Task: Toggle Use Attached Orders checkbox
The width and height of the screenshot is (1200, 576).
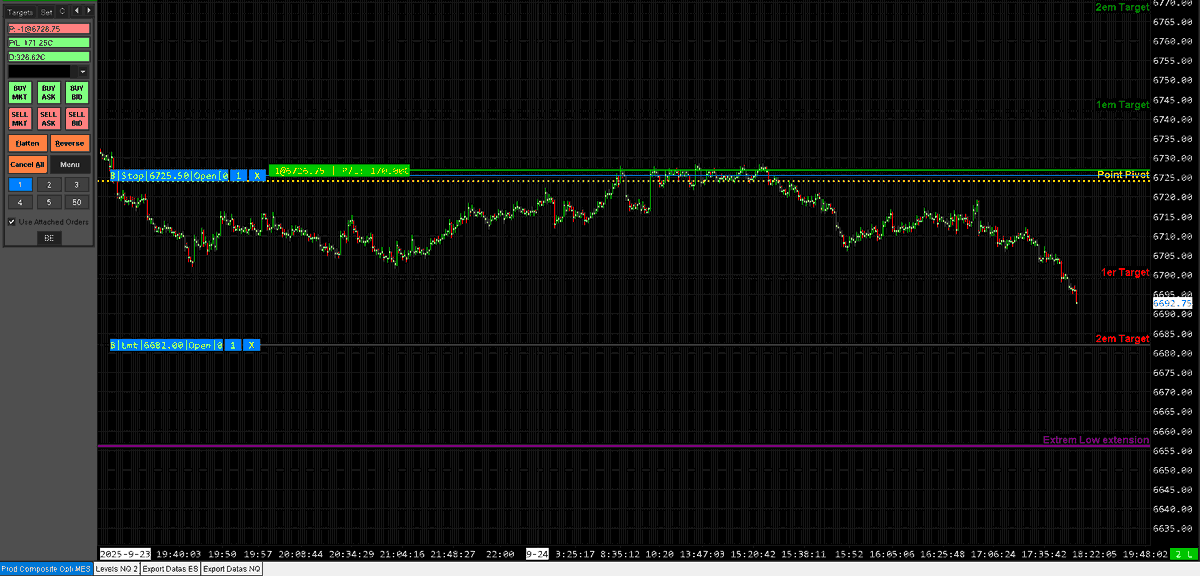Action: pos(12,222)
